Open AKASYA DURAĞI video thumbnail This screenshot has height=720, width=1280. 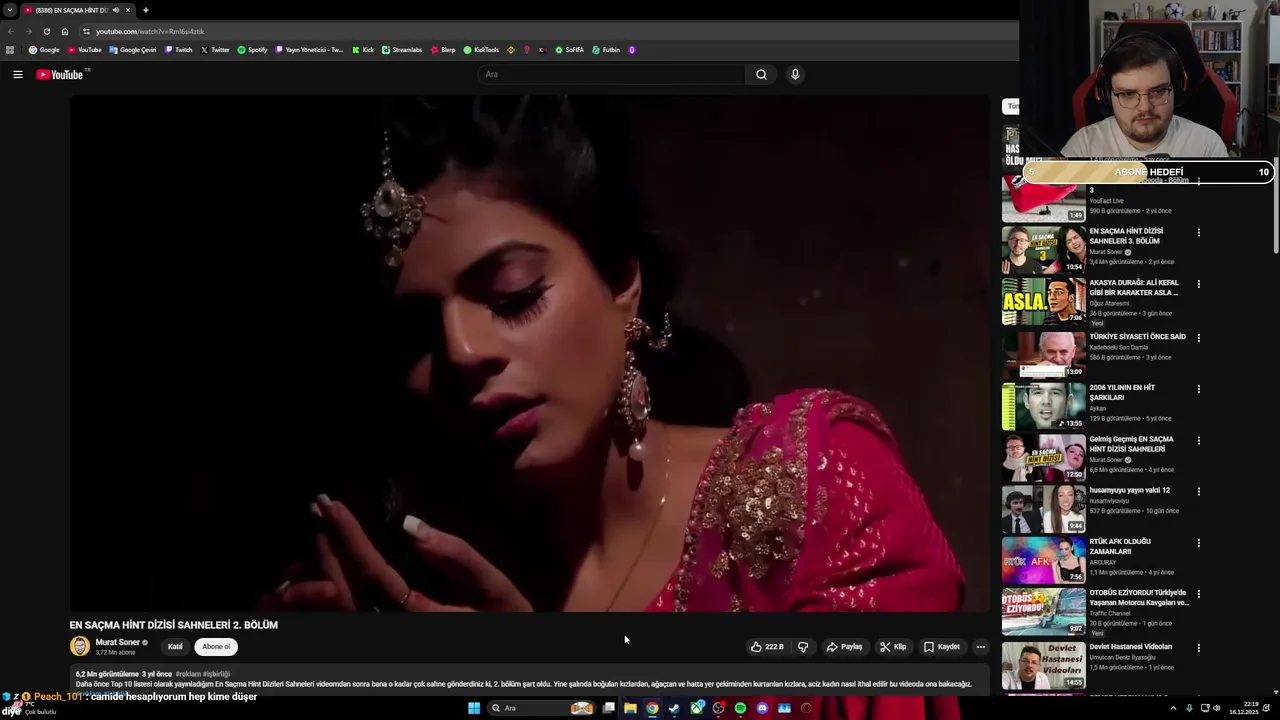1044,301
